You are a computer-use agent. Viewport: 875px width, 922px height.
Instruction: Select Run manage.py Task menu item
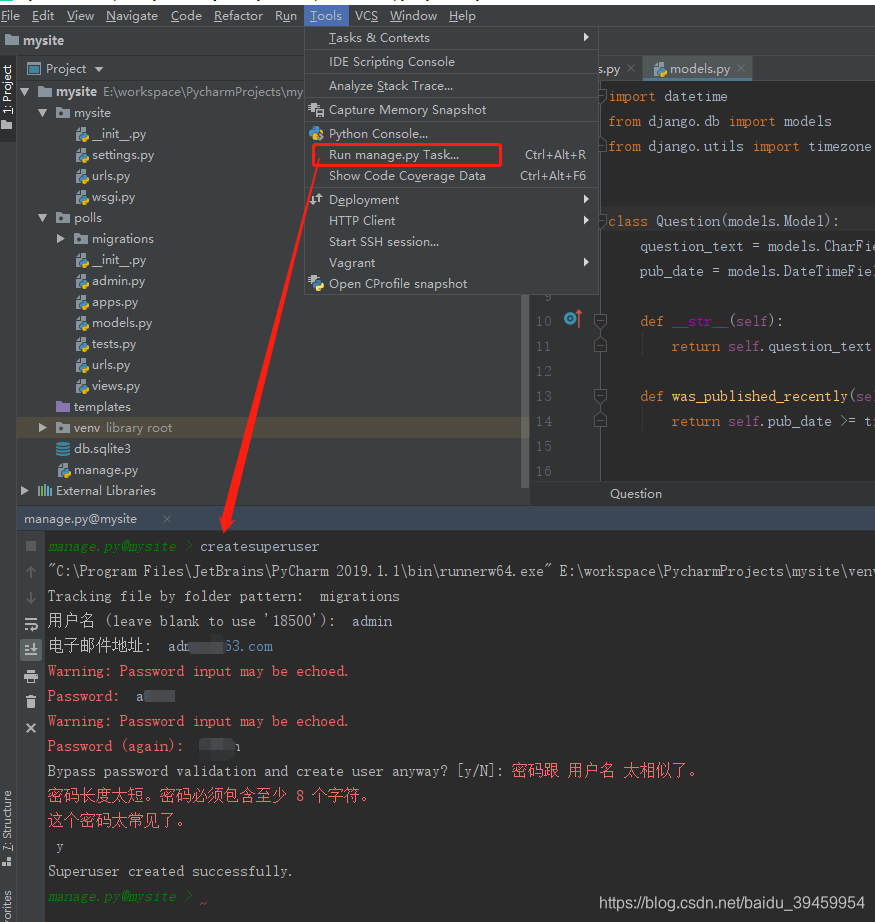[452, 155]
